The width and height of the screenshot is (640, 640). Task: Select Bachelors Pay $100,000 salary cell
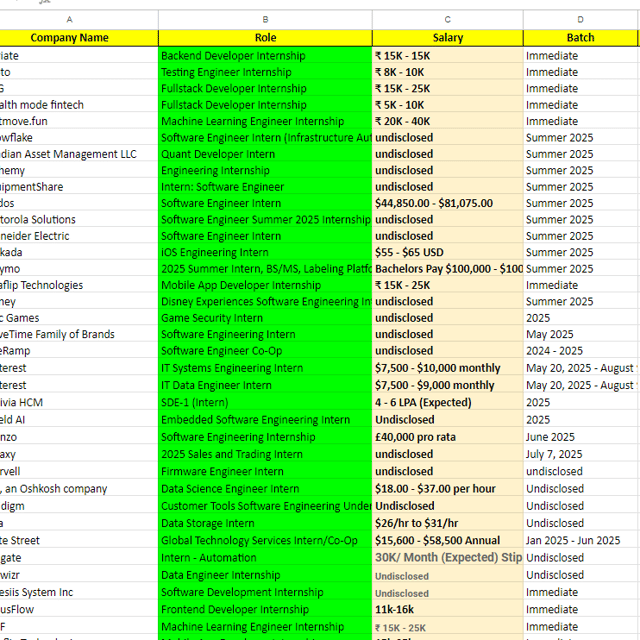(x=448, y=269)
